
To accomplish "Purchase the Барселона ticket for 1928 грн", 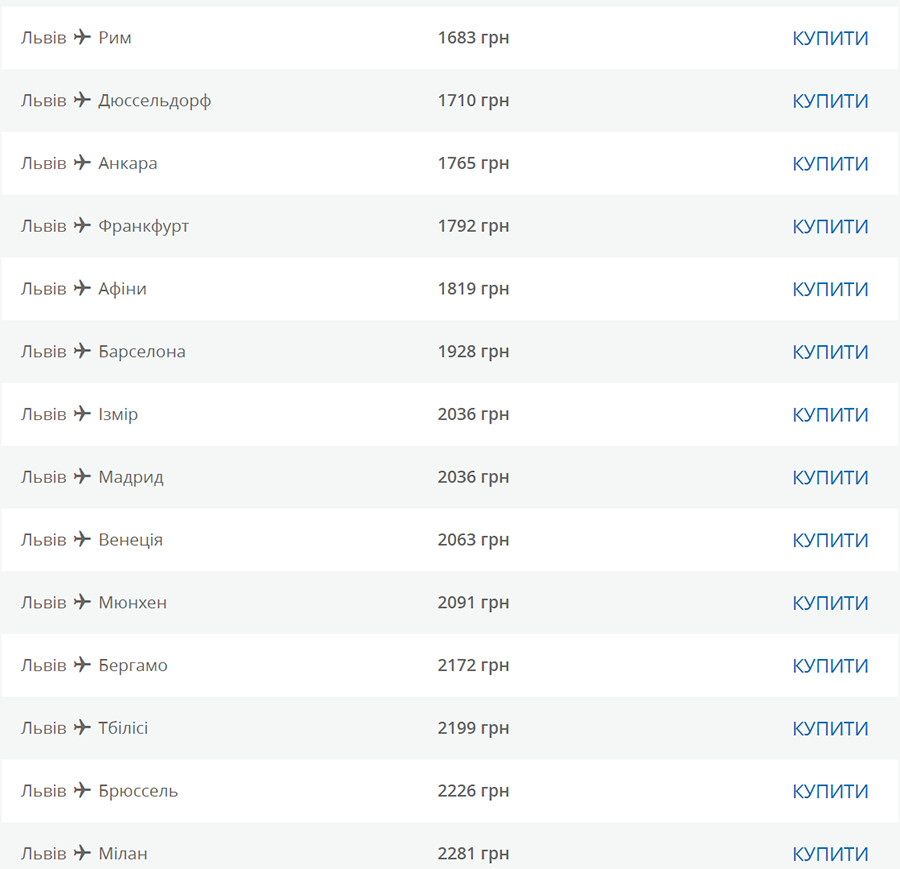I will 830,352.
